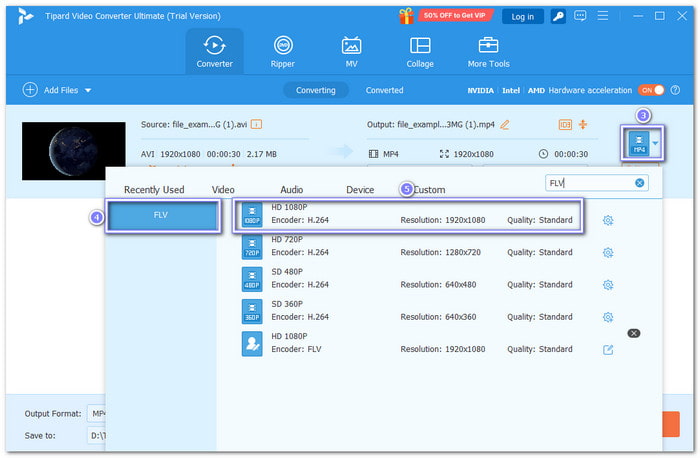Click the custom user profile icon
The image size is (700, 458).
(252, 344)
